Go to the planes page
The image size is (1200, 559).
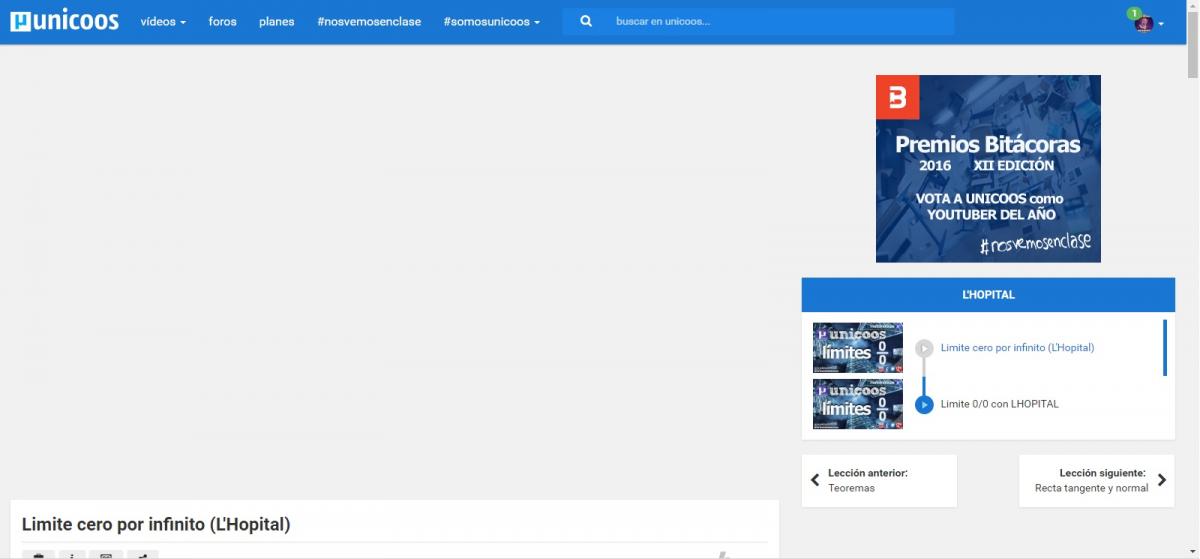(276, 21)
